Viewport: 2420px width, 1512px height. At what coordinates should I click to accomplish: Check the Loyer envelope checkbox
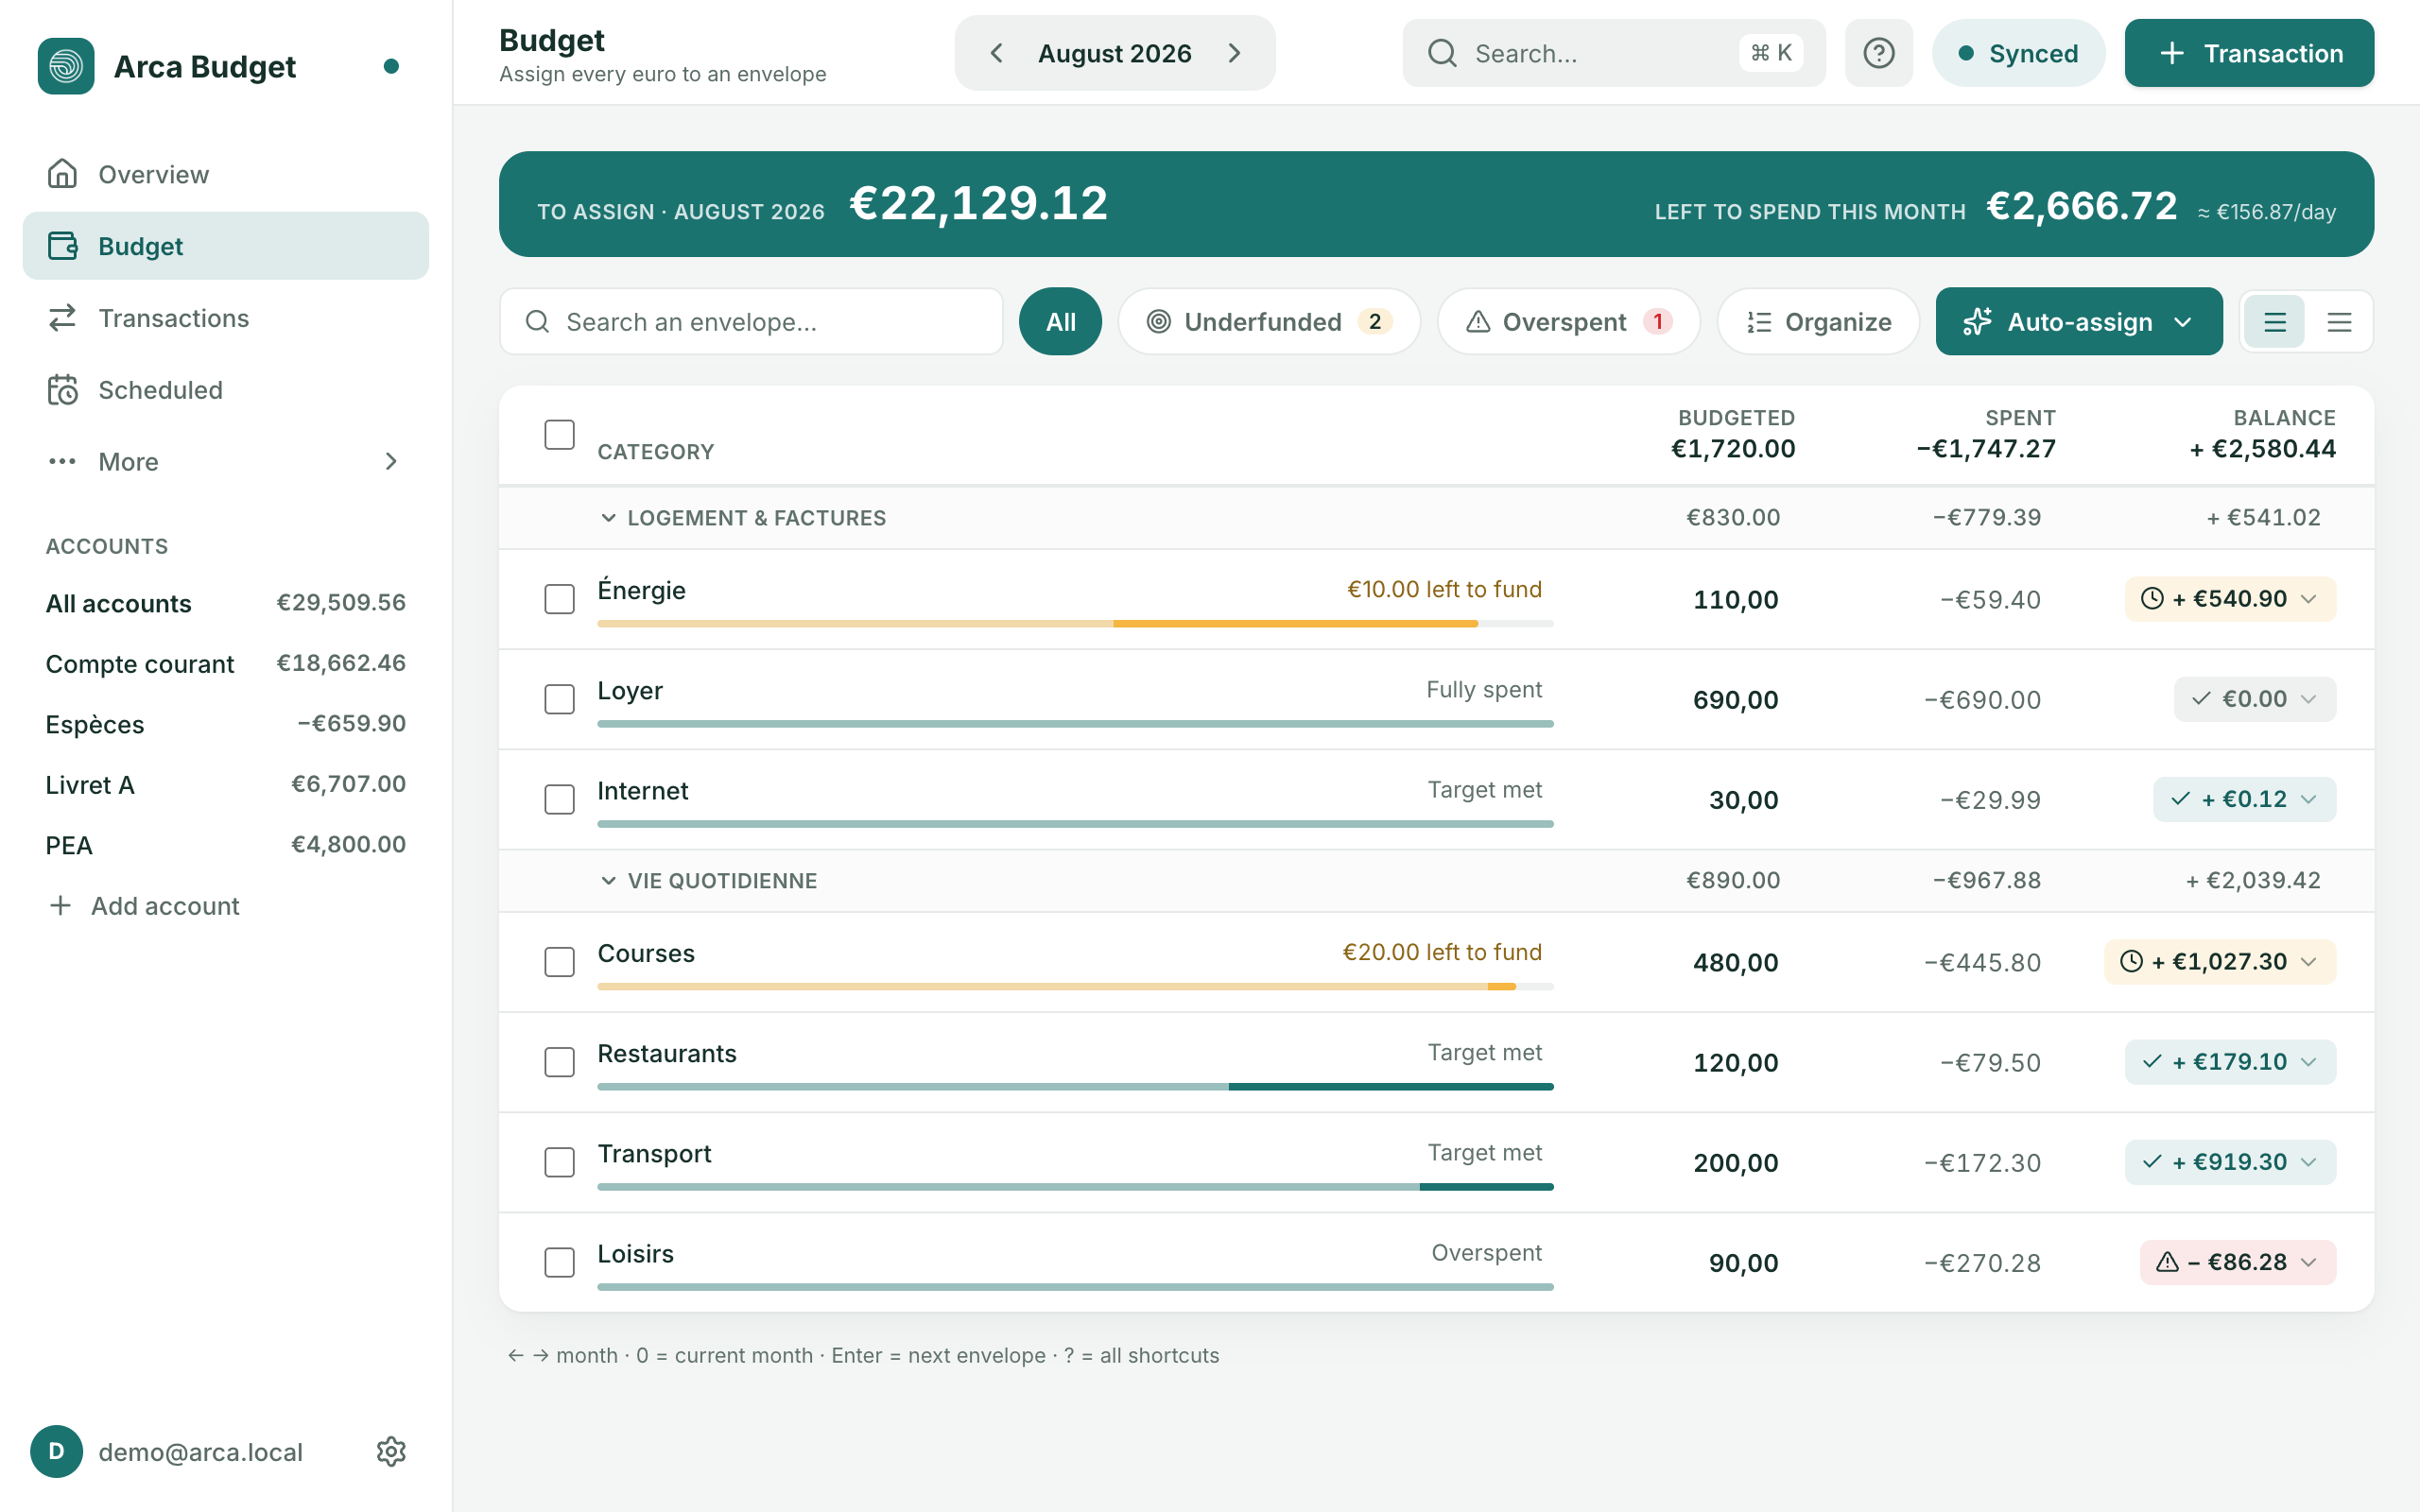pos(559,699)
